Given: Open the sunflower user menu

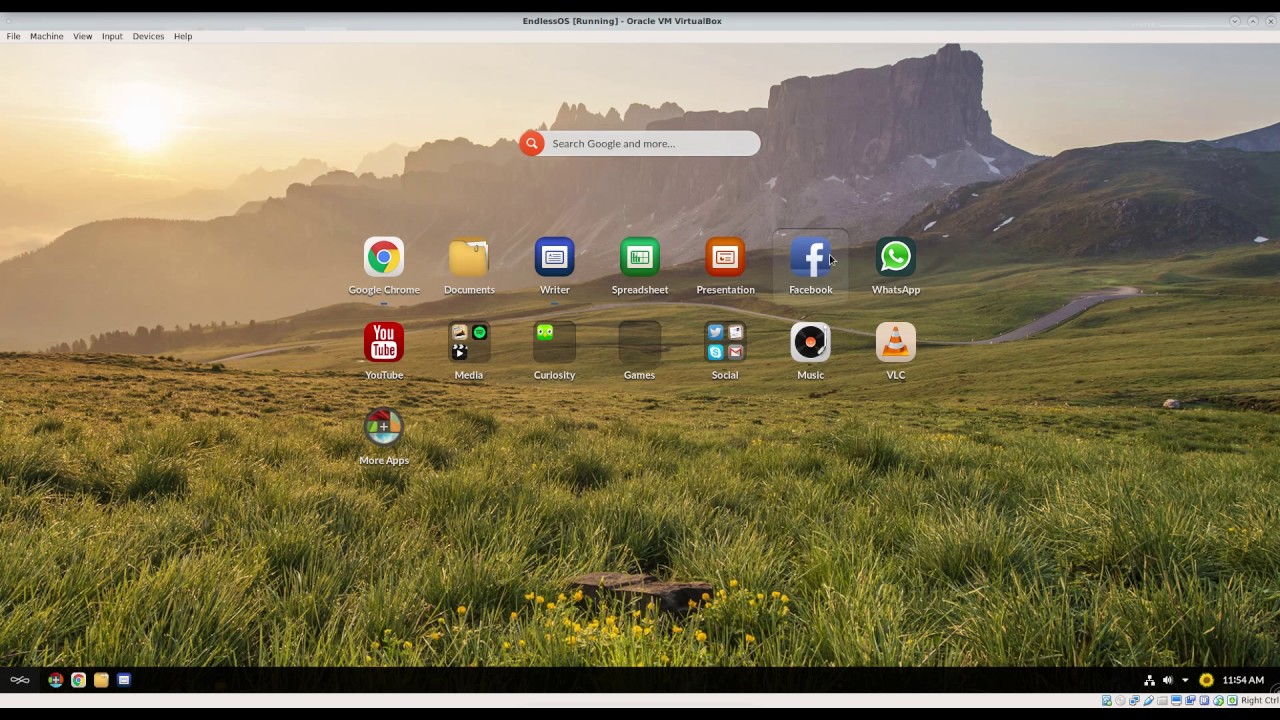Looking at the screenshot, I should coord(1206,680).
